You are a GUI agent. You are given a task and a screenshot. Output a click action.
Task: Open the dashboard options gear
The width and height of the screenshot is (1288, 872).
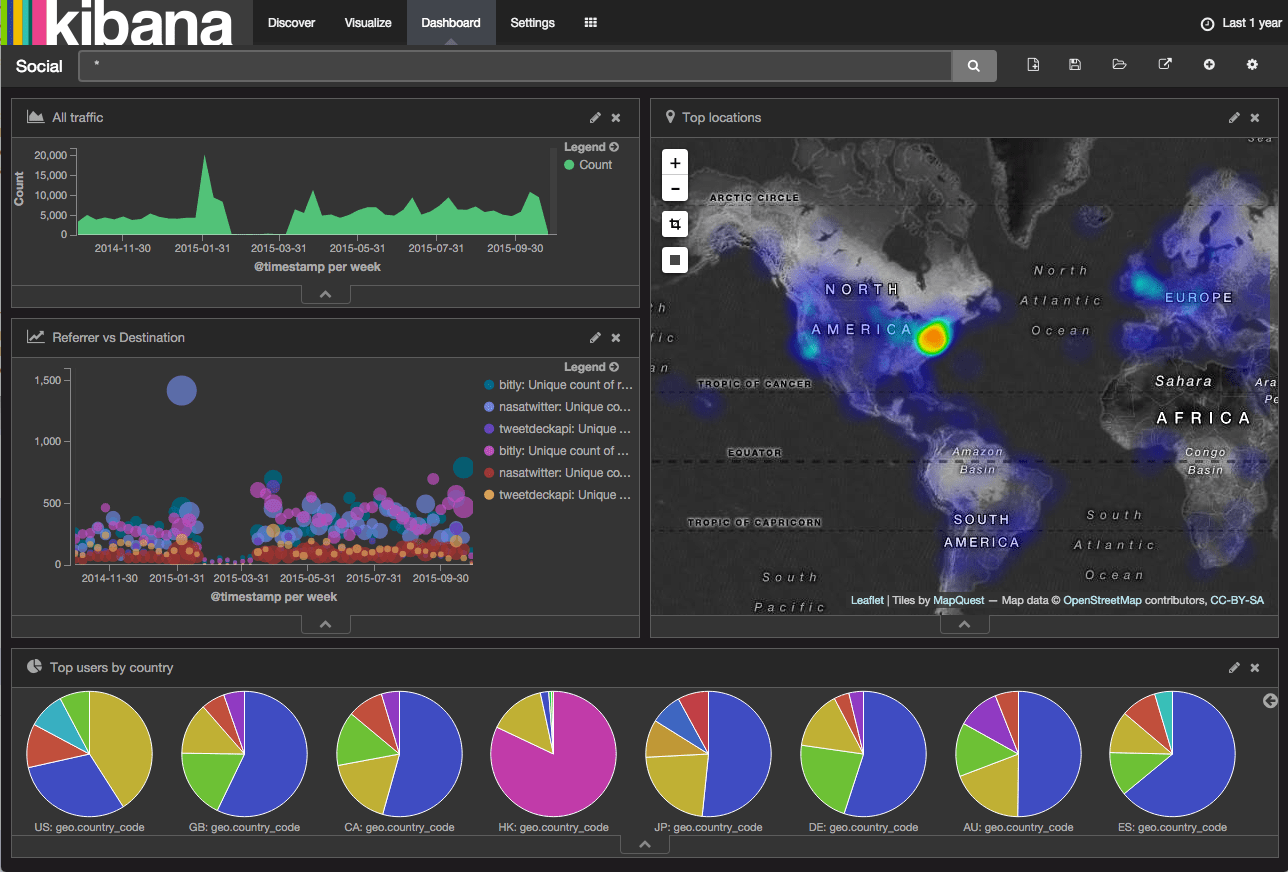[1252, 64]
